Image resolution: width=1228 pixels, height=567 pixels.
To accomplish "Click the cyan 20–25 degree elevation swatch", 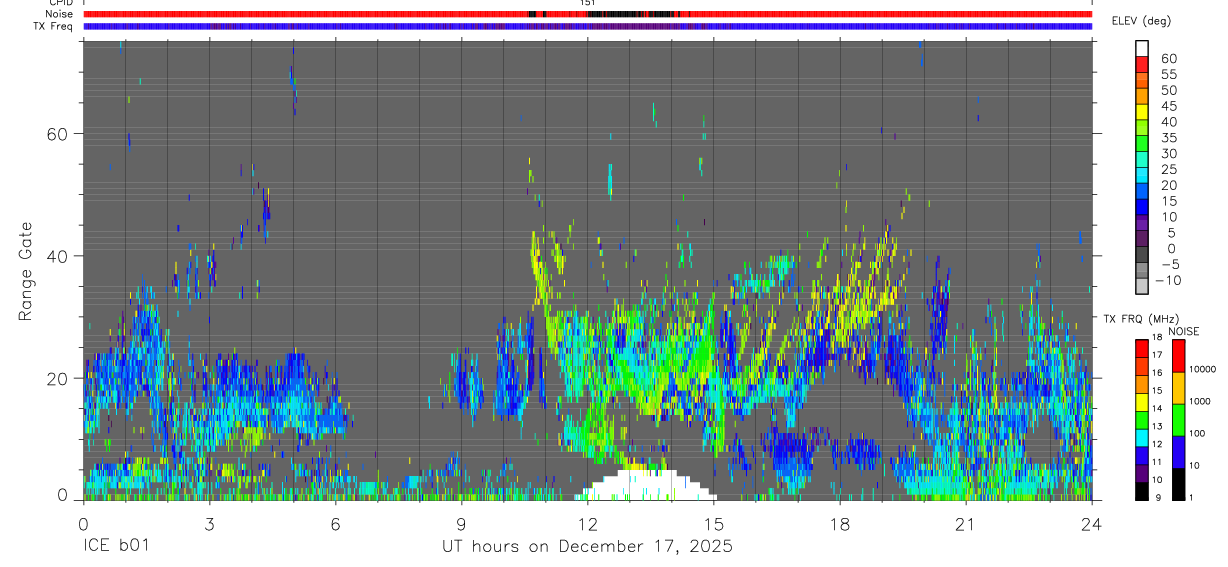I will tap(1142, 175).
